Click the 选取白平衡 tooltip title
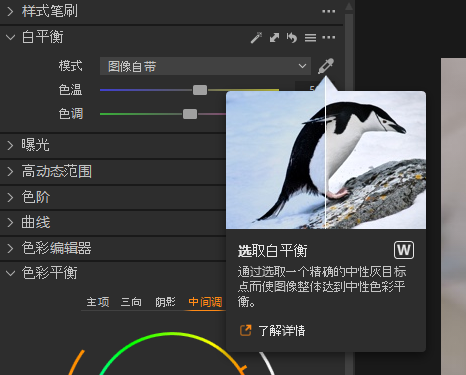466x375 pixels. tap(273, 251)
